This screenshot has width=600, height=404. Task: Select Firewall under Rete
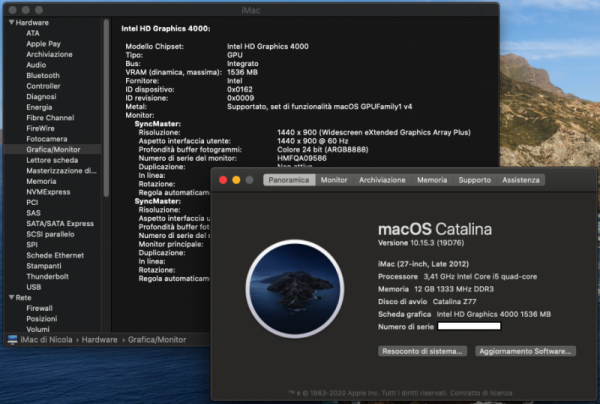(x=39, y=308)
